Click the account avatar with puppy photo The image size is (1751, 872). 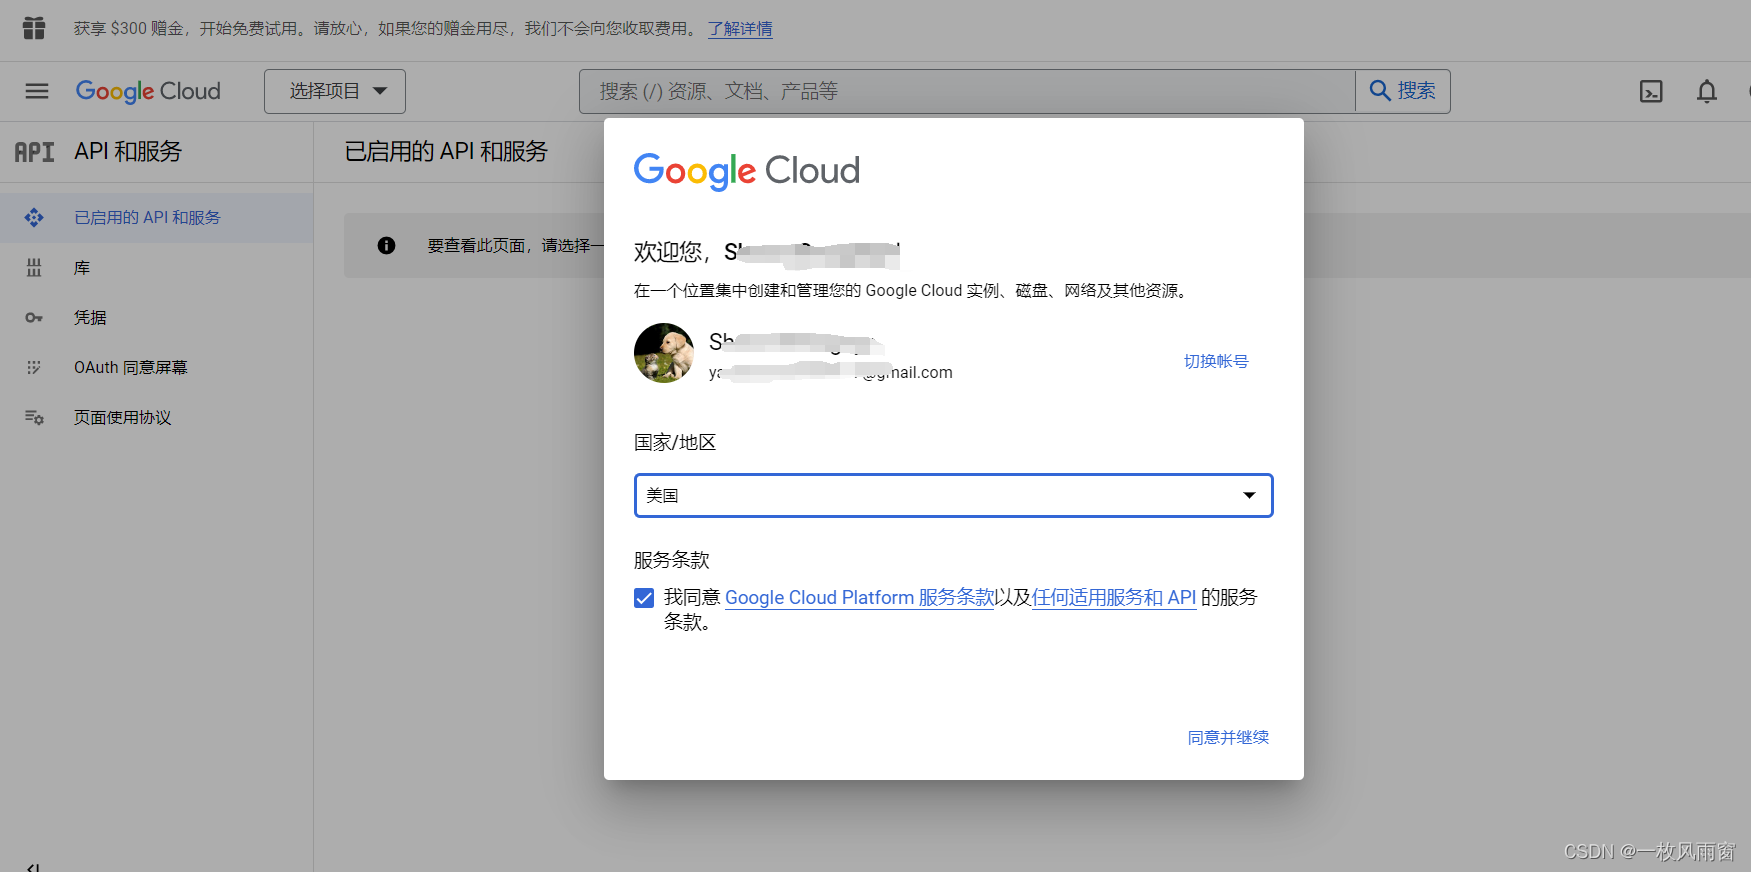(x=664, y=353)
